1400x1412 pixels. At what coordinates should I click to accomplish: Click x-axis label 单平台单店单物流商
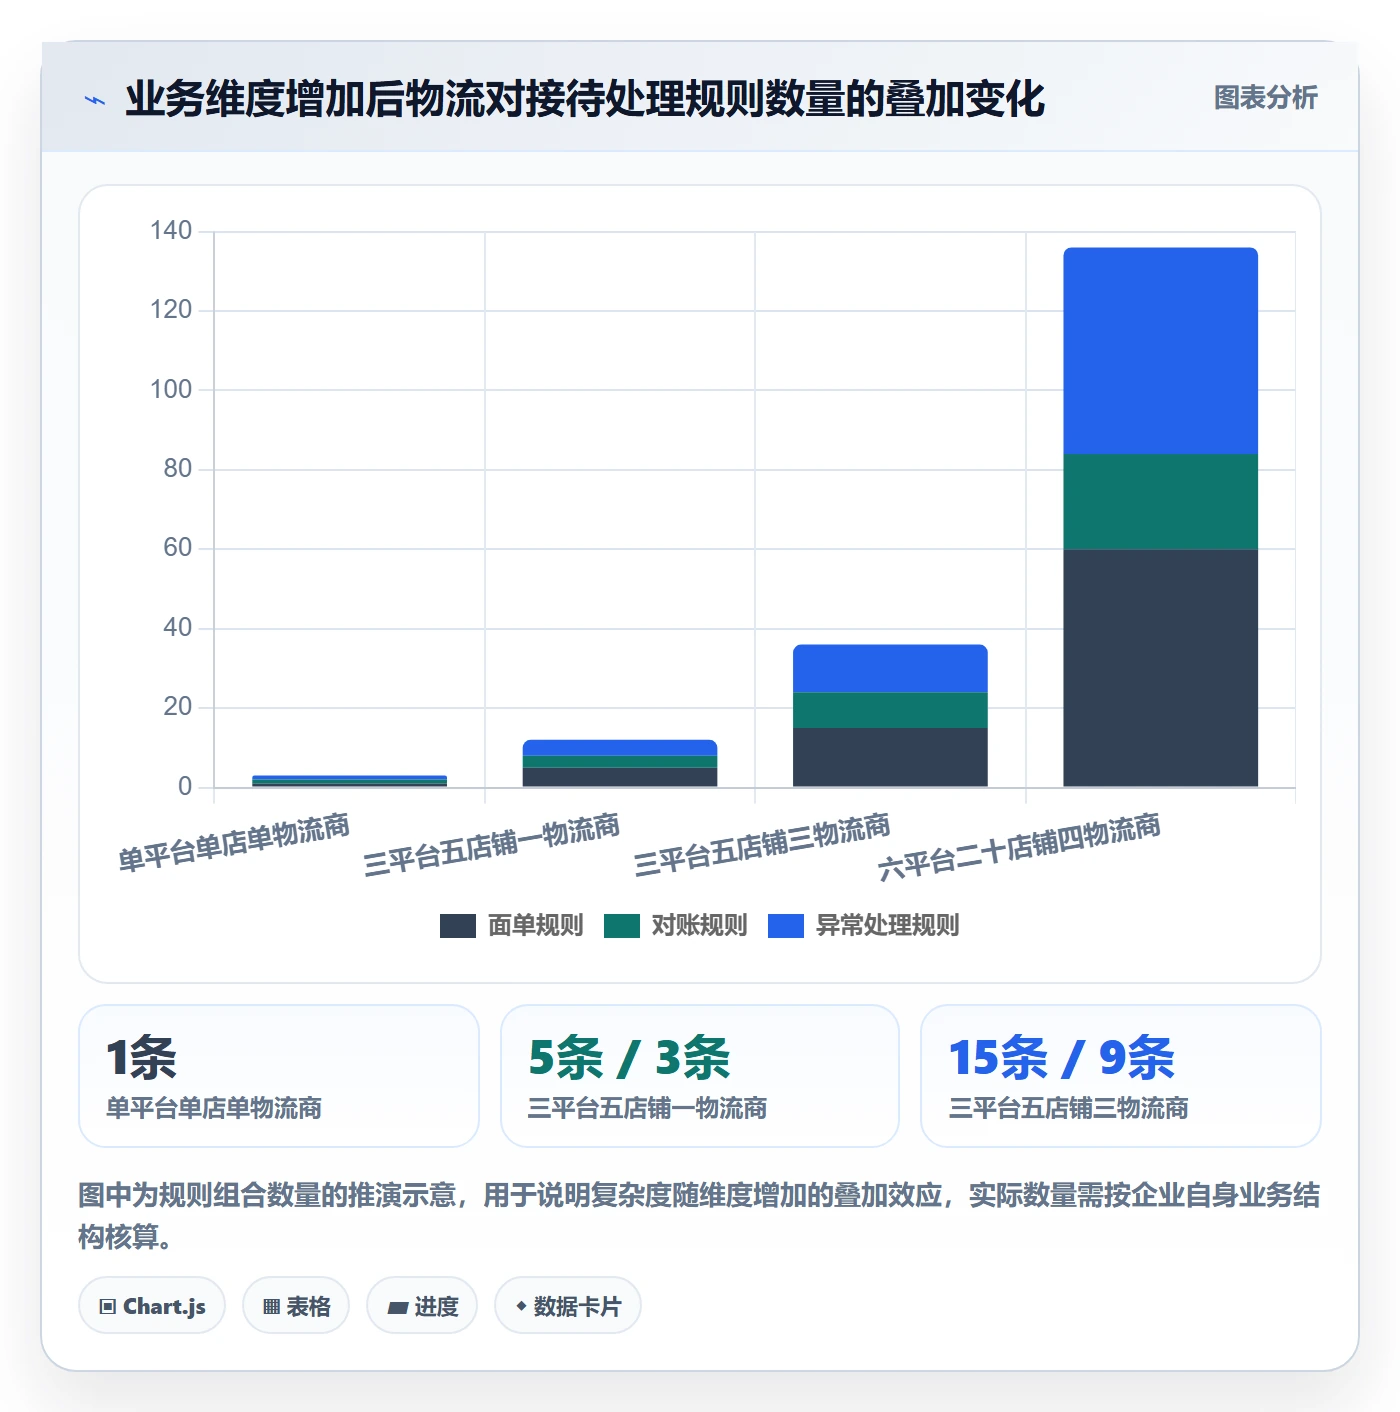234,842
